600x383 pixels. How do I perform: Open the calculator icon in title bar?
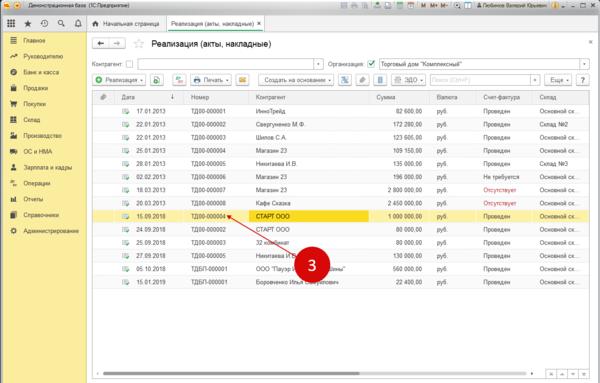pyautogui.click(x=400, y=5)
